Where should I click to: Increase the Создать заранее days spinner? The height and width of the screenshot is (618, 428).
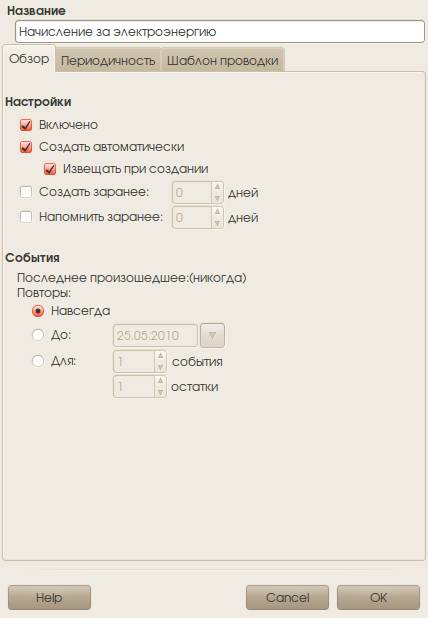point(217,187)
